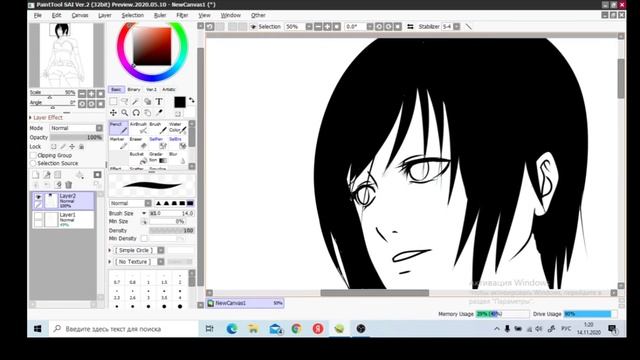Undo using the toolbar arrow icon
Screen dimensions: 640x360
click(210, 27)
